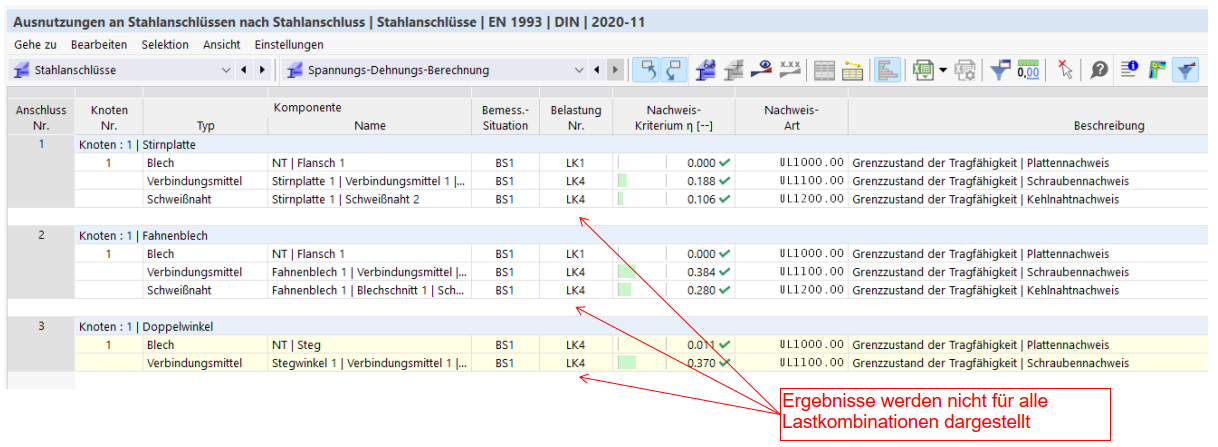Expand the arrow beside the Excel export icon
This screenshot has width=1218, height=447.
942,70
